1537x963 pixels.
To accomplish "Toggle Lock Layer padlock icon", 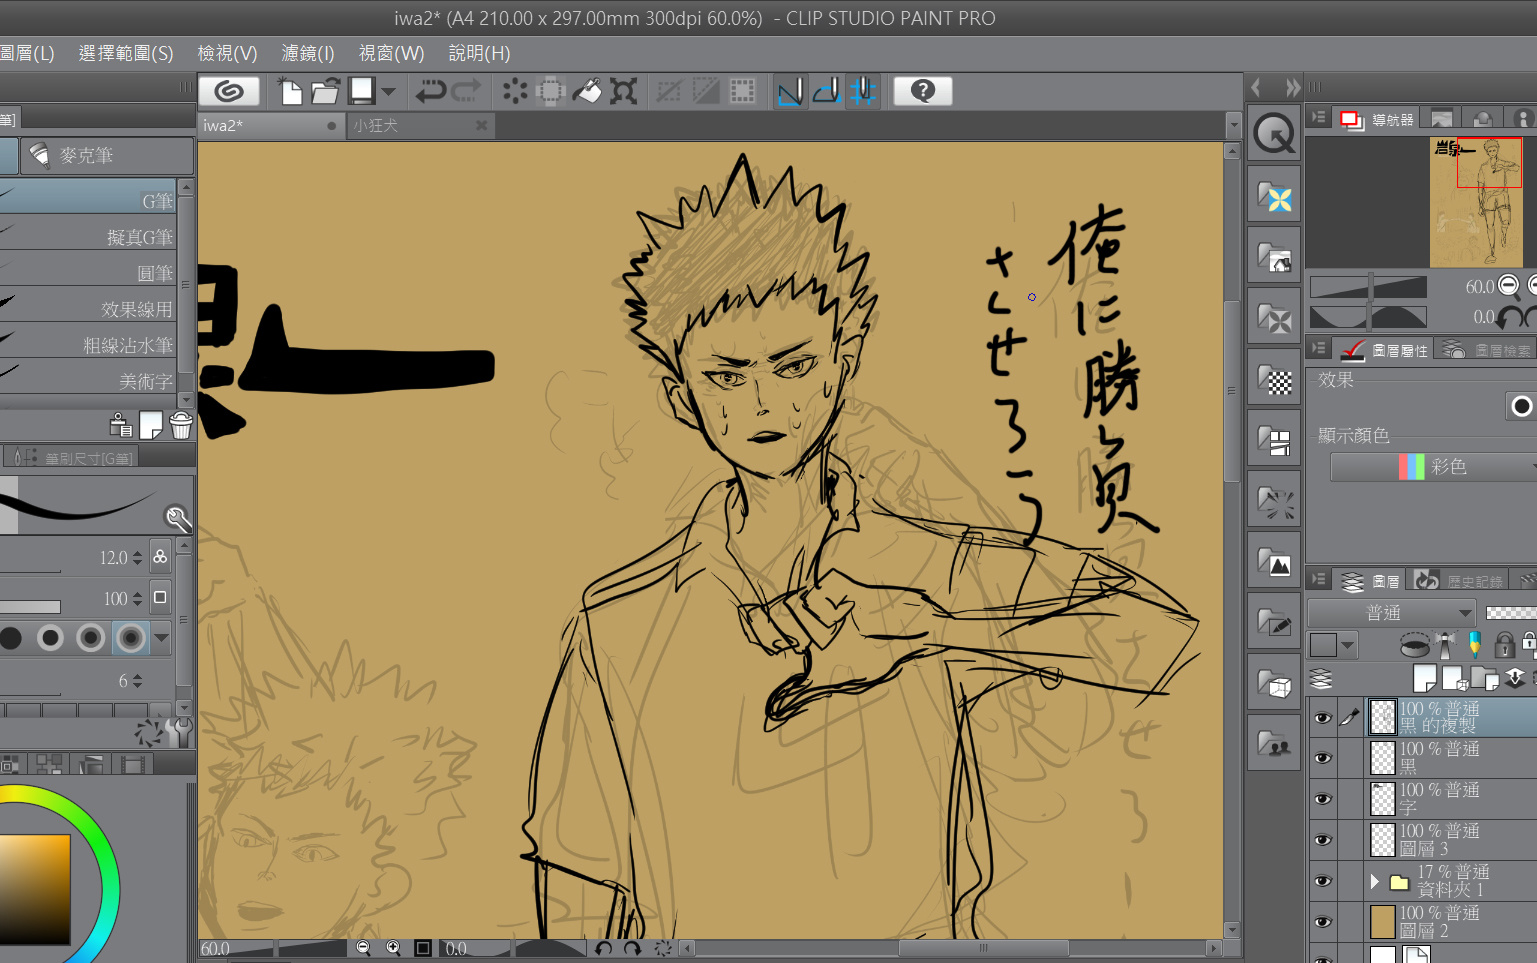I will (x=1504, y=645).
